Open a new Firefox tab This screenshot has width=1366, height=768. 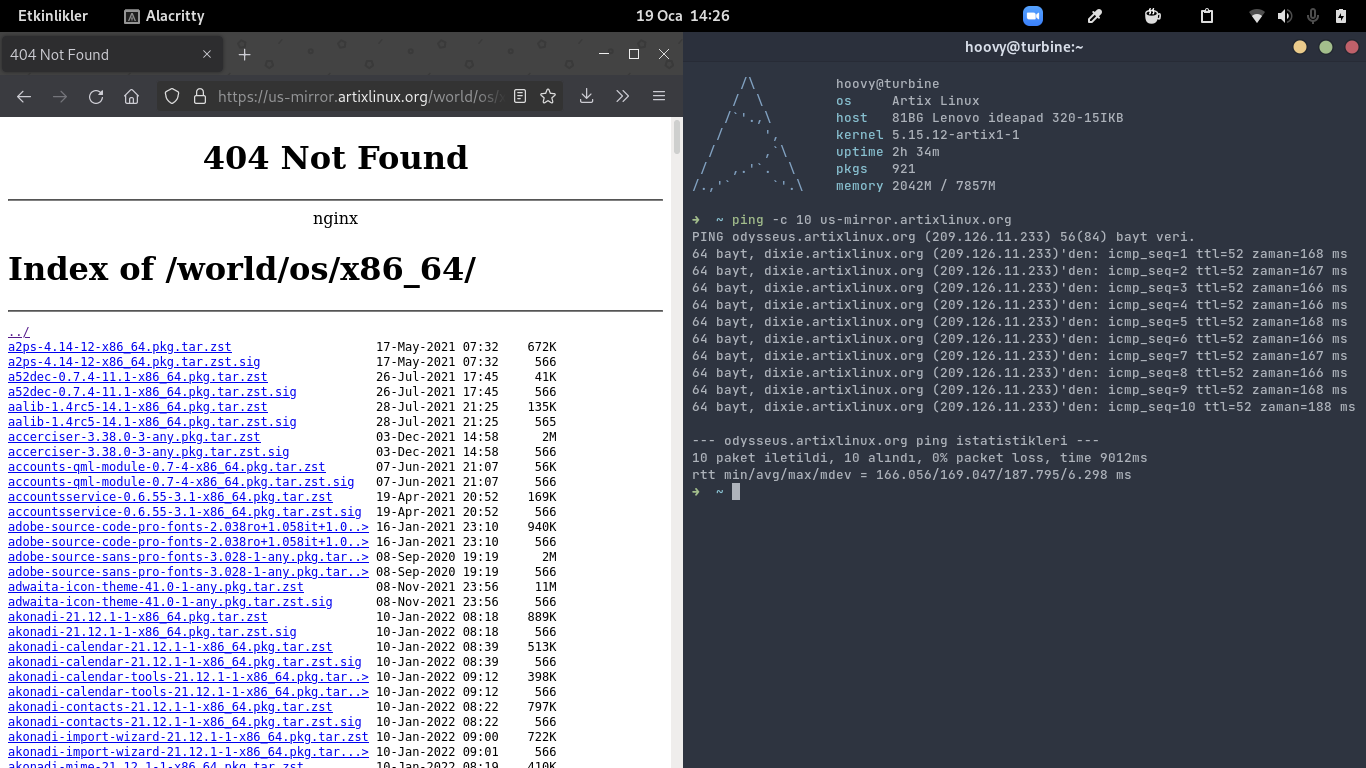[244, 54]
